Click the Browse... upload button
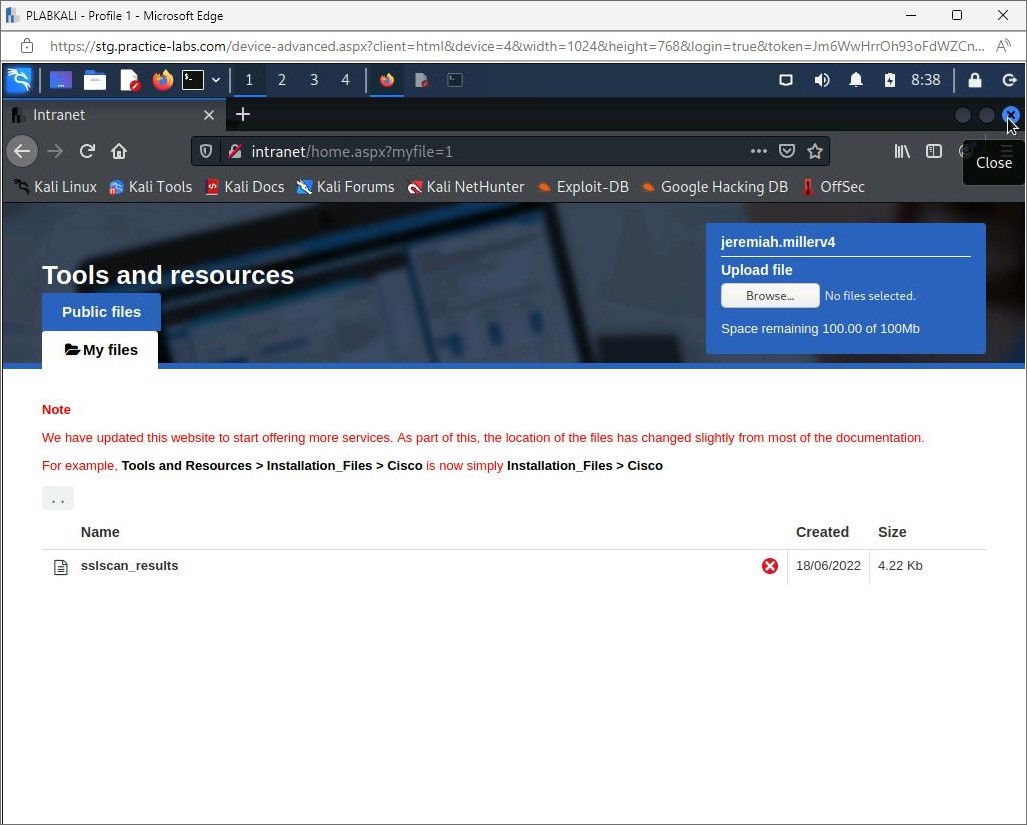 (770, 296)
